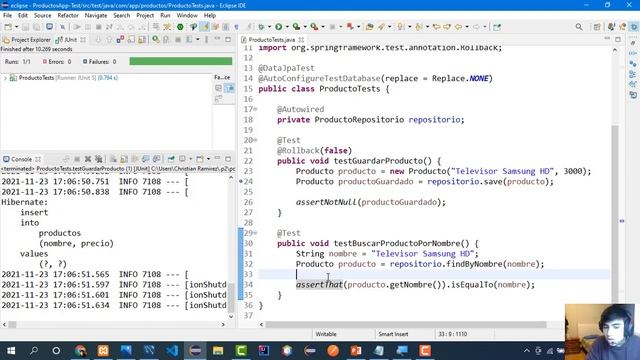Toggle Scroll Lock in the Console toolbar

click(124, 159)
